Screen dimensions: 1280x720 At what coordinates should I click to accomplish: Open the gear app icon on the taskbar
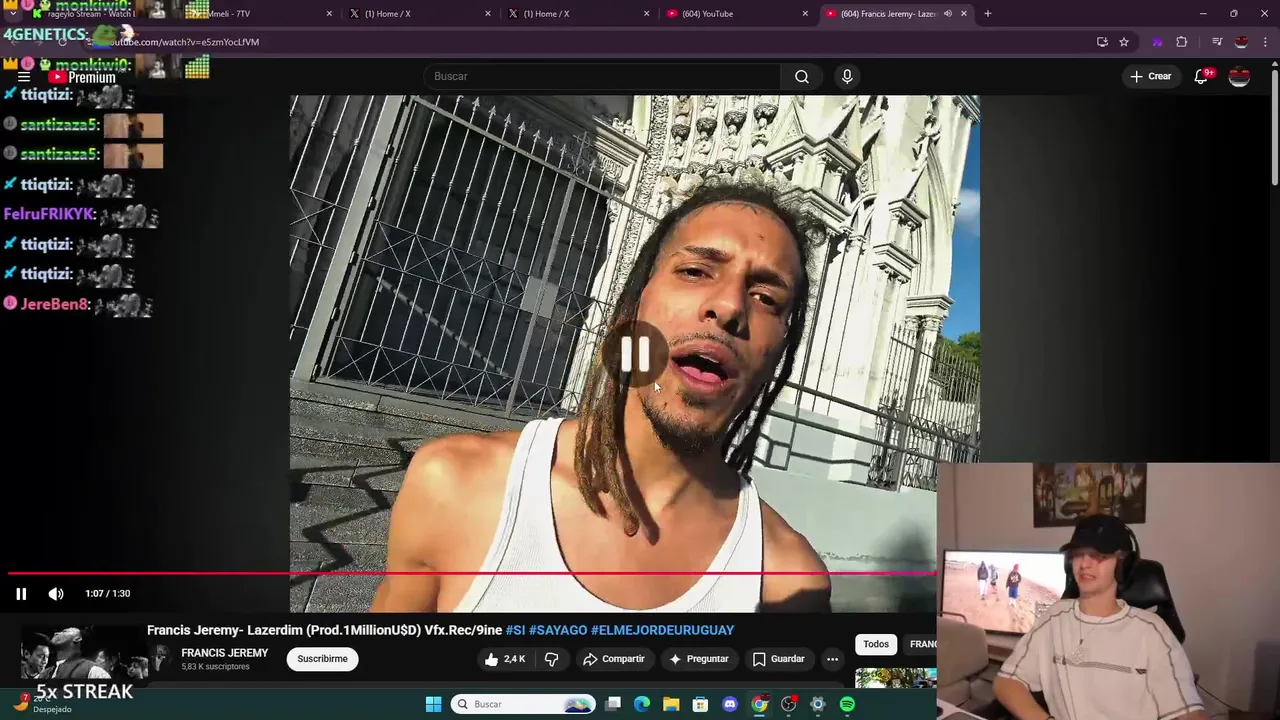point(818,704)
